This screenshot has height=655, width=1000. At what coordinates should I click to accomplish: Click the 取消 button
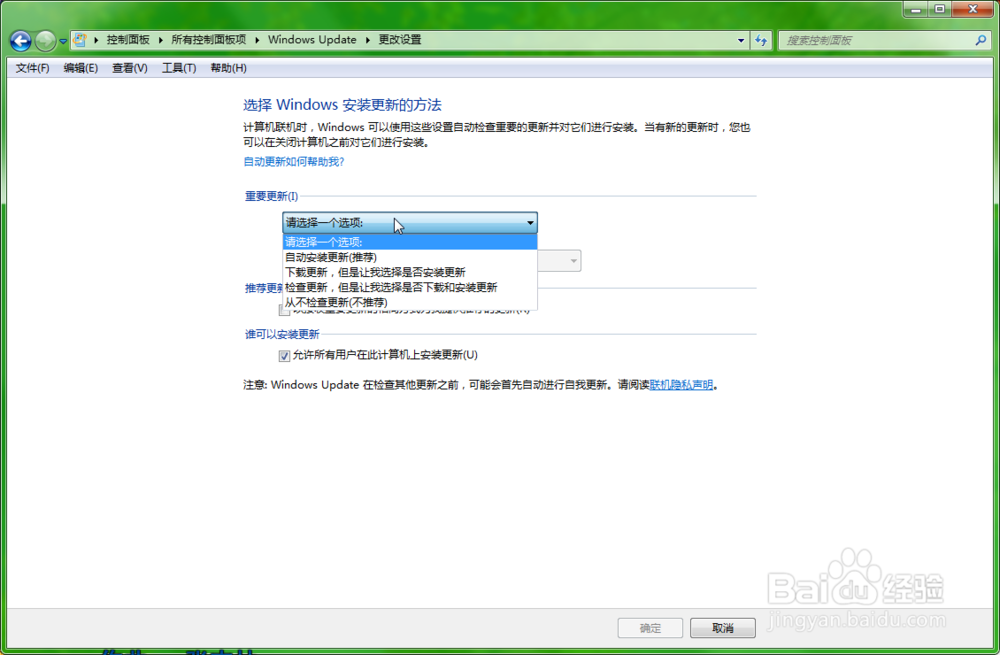(x=722, y=628)
